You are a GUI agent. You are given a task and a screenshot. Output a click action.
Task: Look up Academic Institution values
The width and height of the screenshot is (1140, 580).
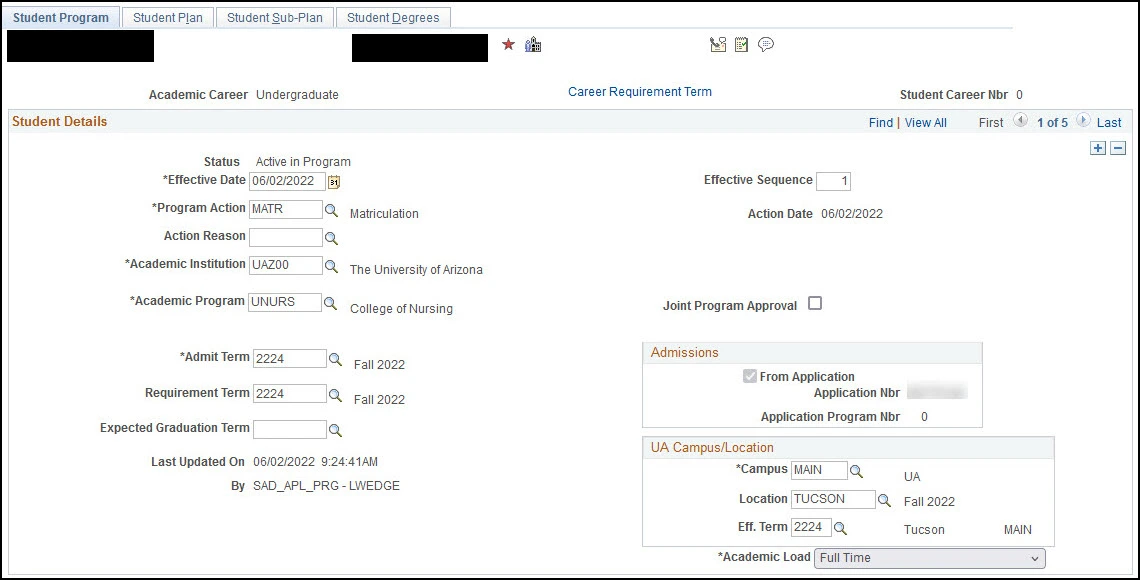pyautogui.click(x=331, y=266)
